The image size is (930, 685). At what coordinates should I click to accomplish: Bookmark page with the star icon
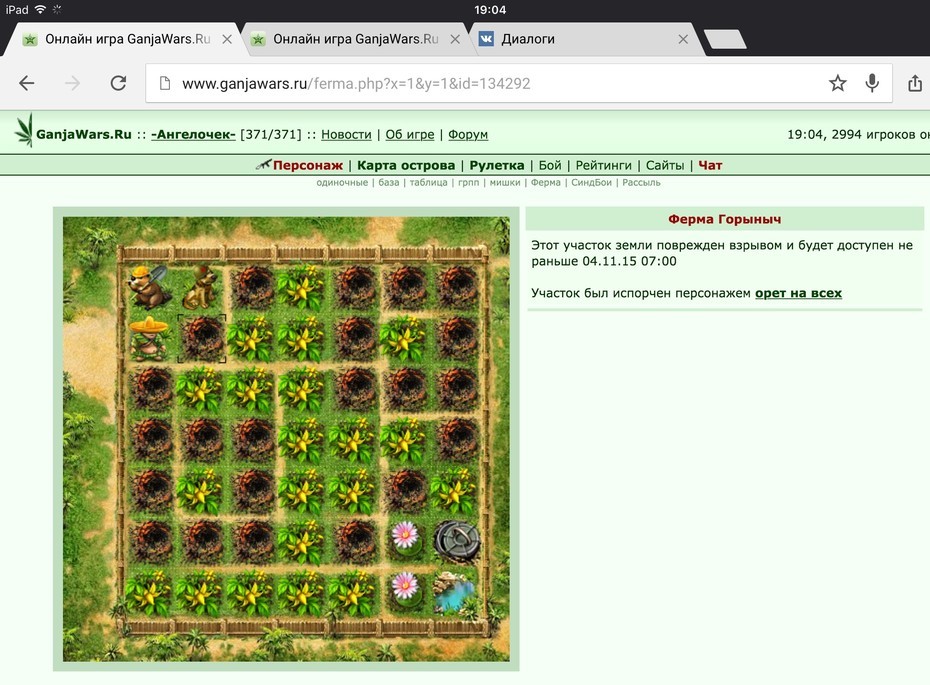(x=837, y=83)
